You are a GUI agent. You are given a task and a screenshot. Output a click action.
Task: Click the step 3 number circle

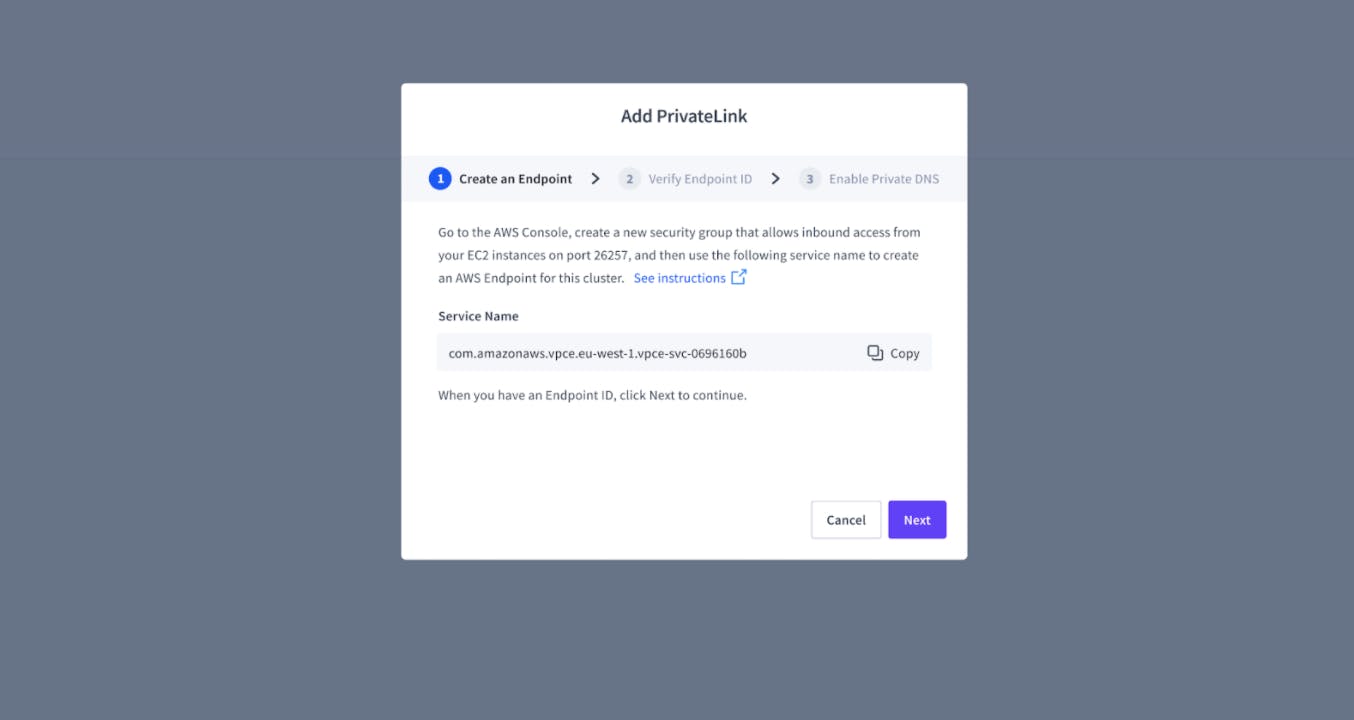click(x=810, y=179)
